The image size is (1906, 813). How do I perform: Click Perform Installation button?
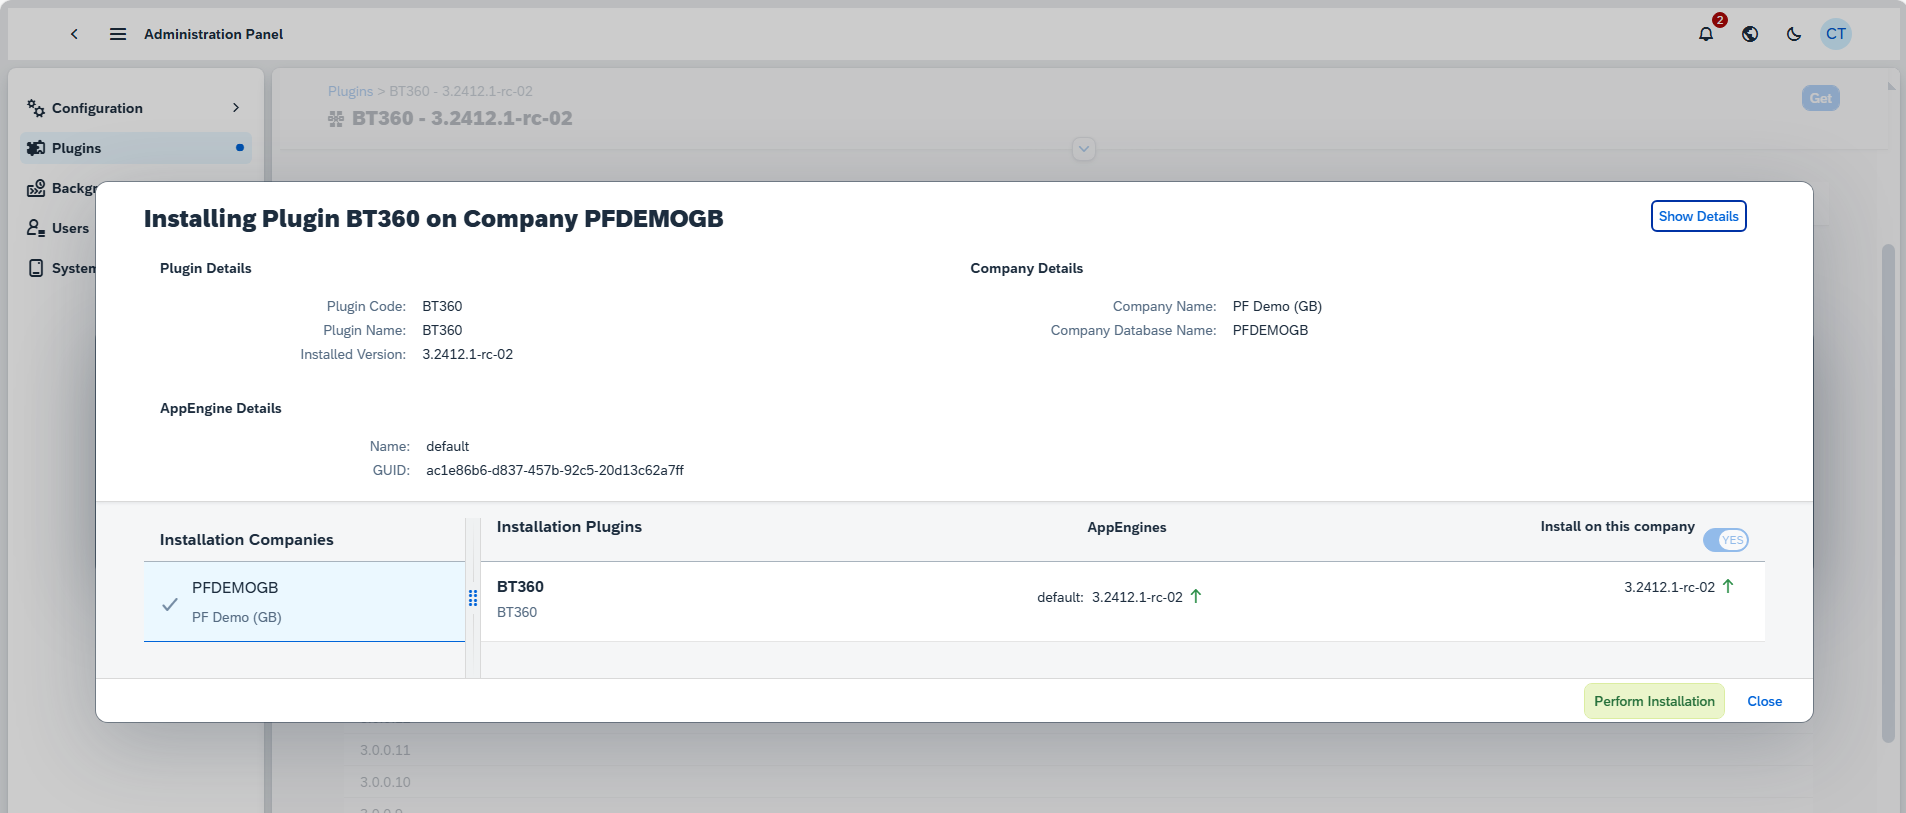(x=1654, y=701)
